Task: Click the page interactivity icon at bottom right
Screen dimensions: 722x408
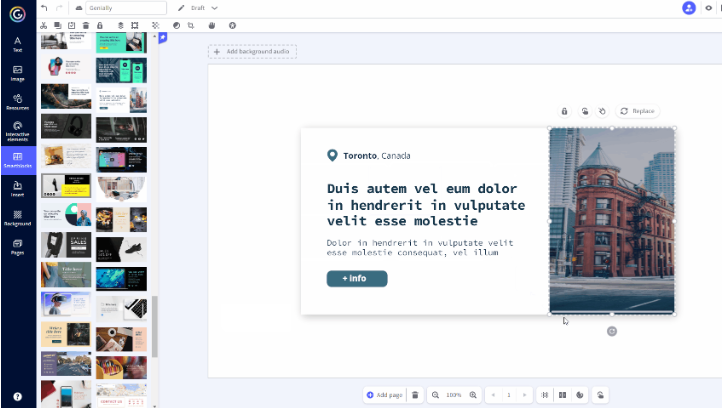Action: tap(600, 395)
